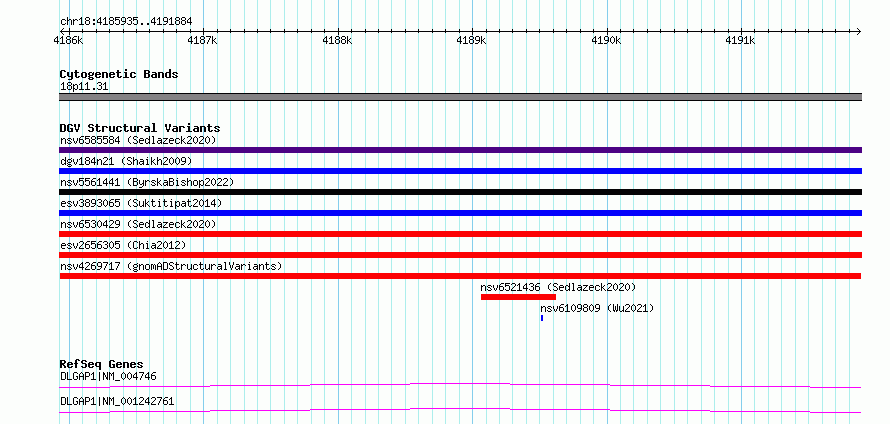The image size is (890, 424).
Task: Select the gray 18p11.31 cytogenetic band bar
Action: 460,97
